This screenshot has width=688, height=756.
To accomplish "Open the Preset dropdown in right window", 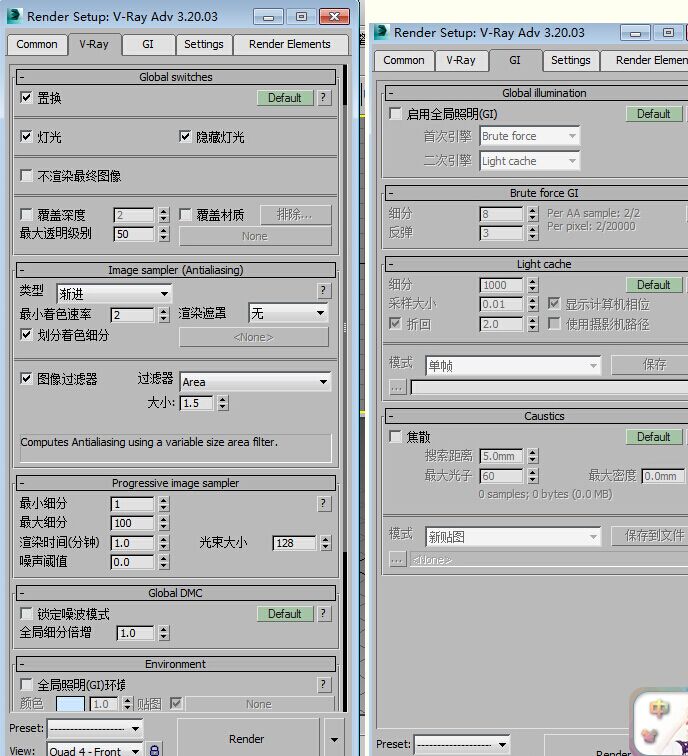I will point(462,744).
